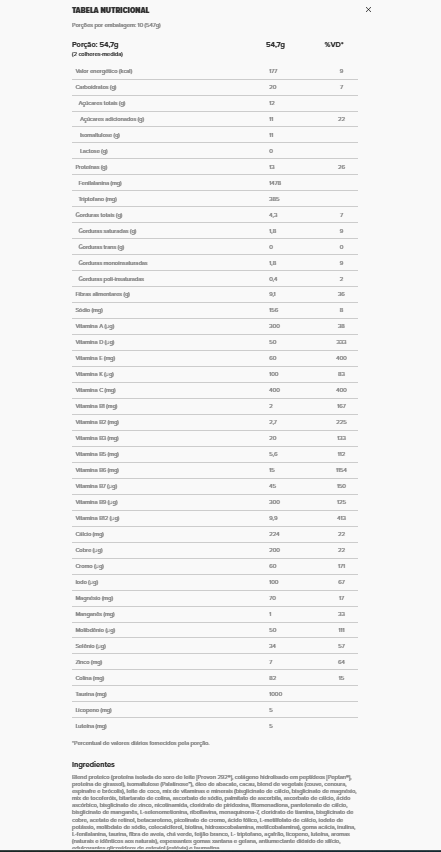441x852 pixels.
Task: Select the Taurina row value 1000
Action: coord(275,694)
